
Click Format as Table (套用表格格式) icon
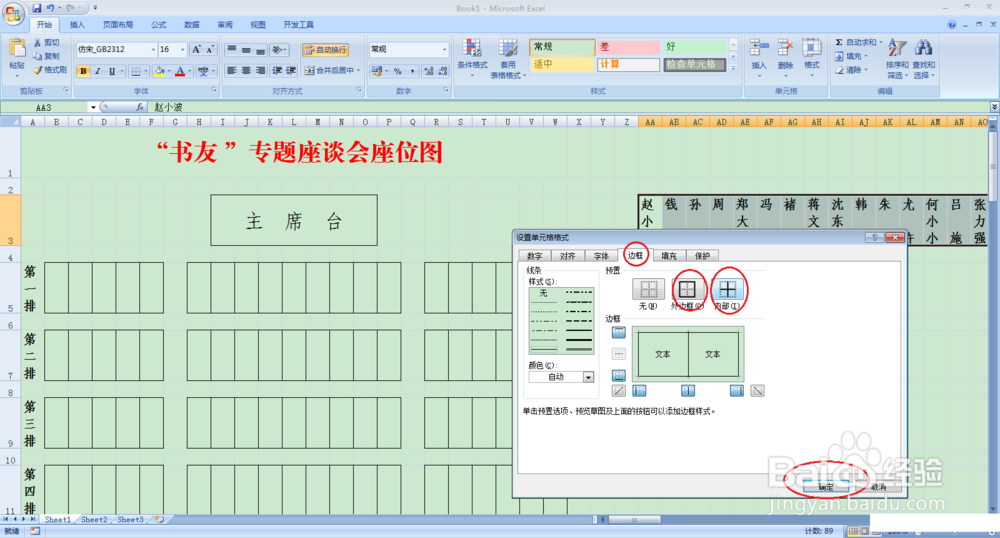(x=508, y=48)
